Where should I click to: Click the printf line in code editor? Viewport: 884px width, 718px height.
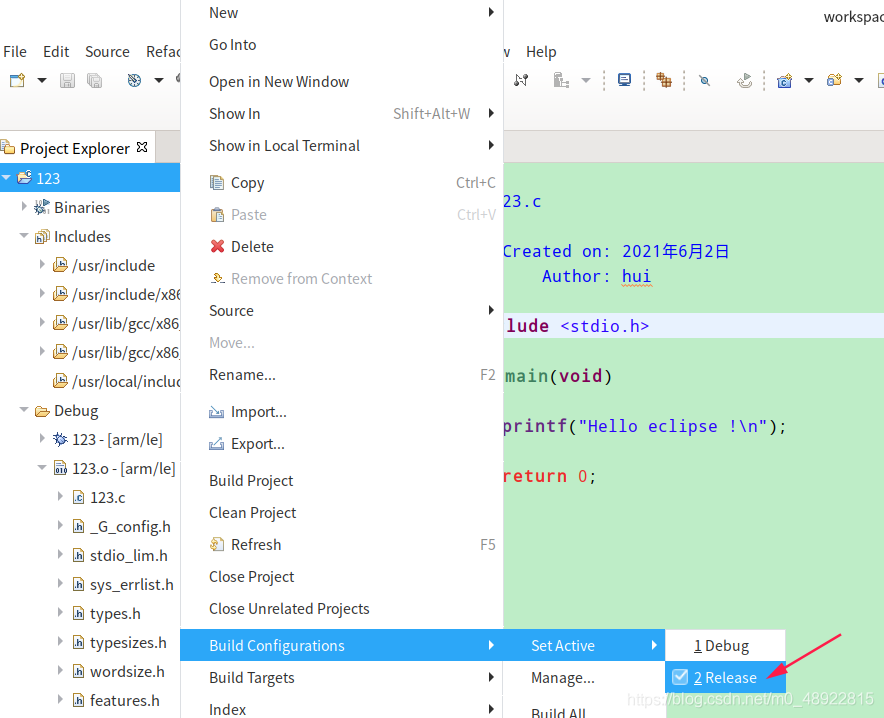pos(644,426)
